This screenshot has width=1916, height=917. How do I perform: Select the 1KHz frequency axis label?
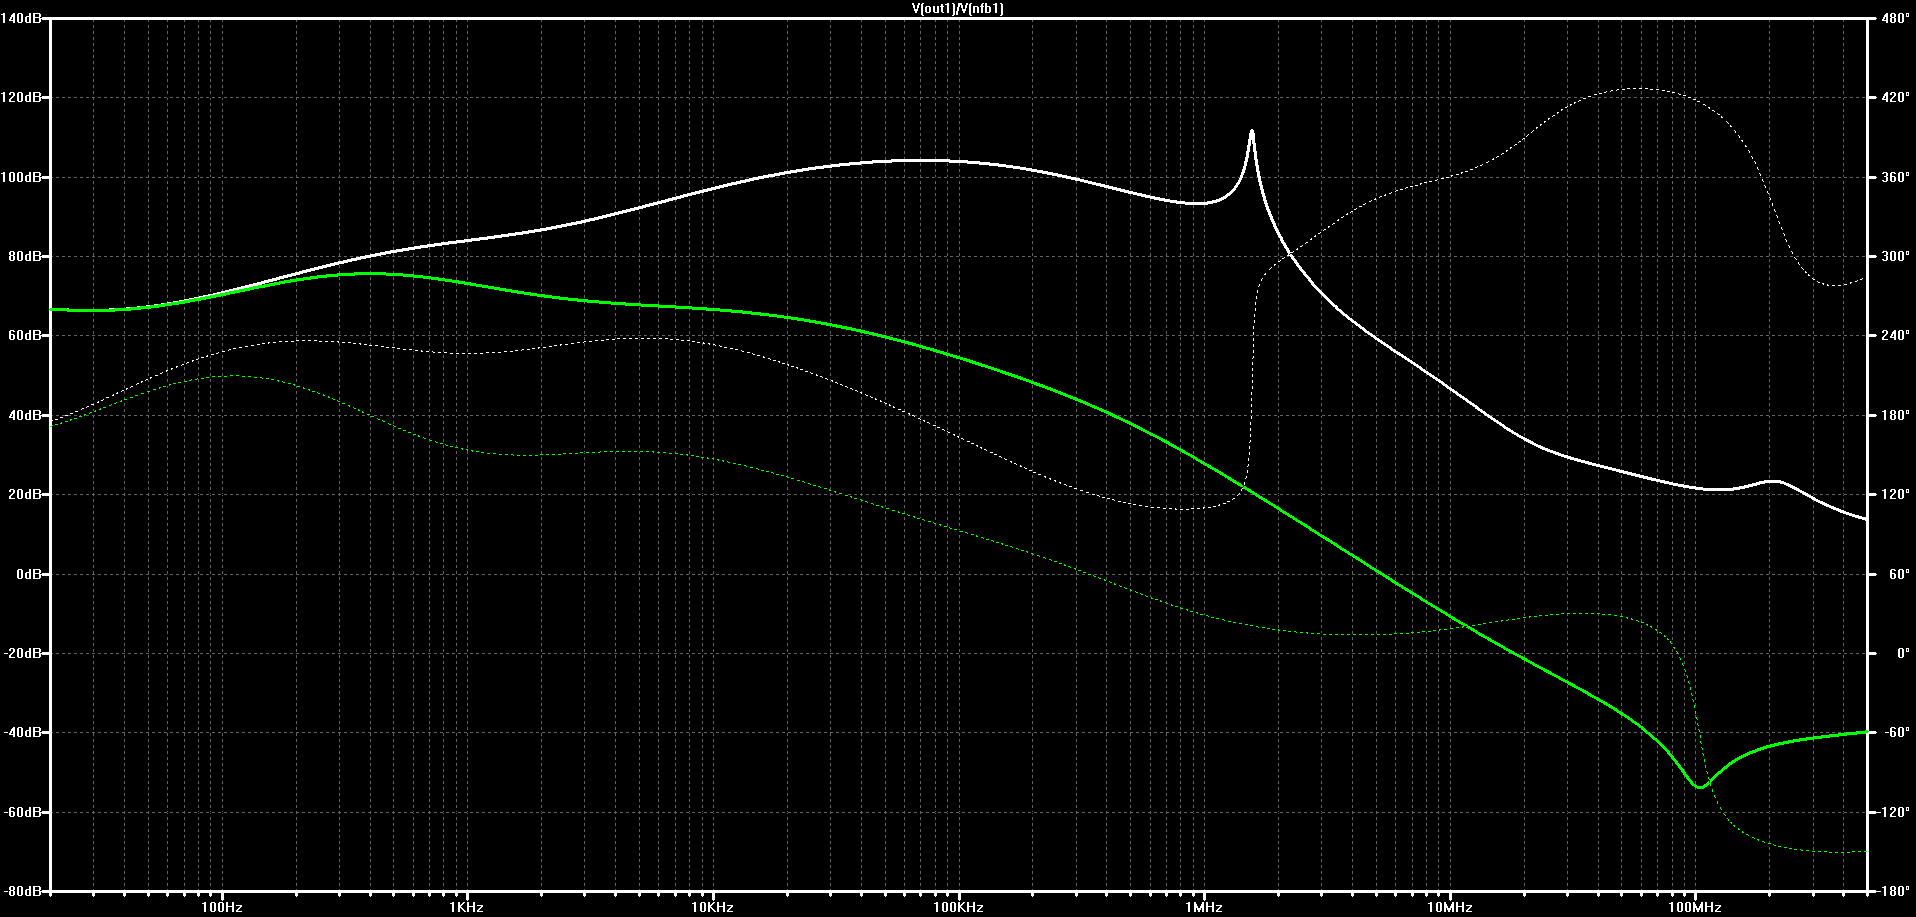point(467,908)
